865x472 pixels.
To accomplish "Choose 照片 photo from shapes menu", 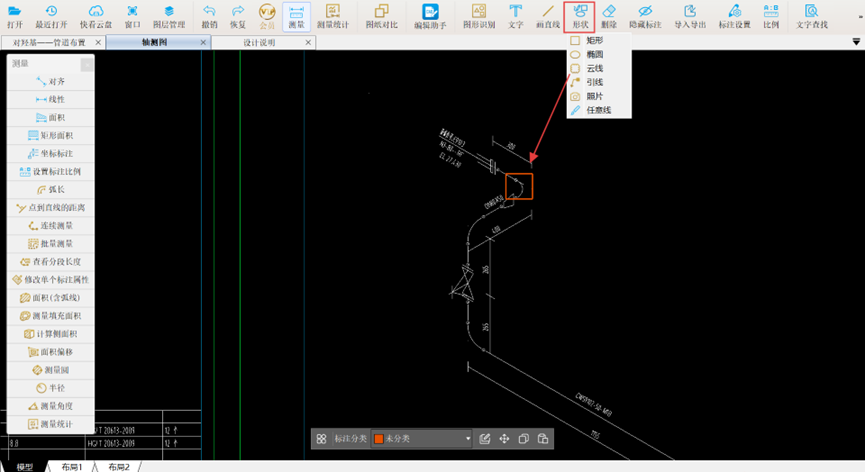I will click(x=599, y=96).
